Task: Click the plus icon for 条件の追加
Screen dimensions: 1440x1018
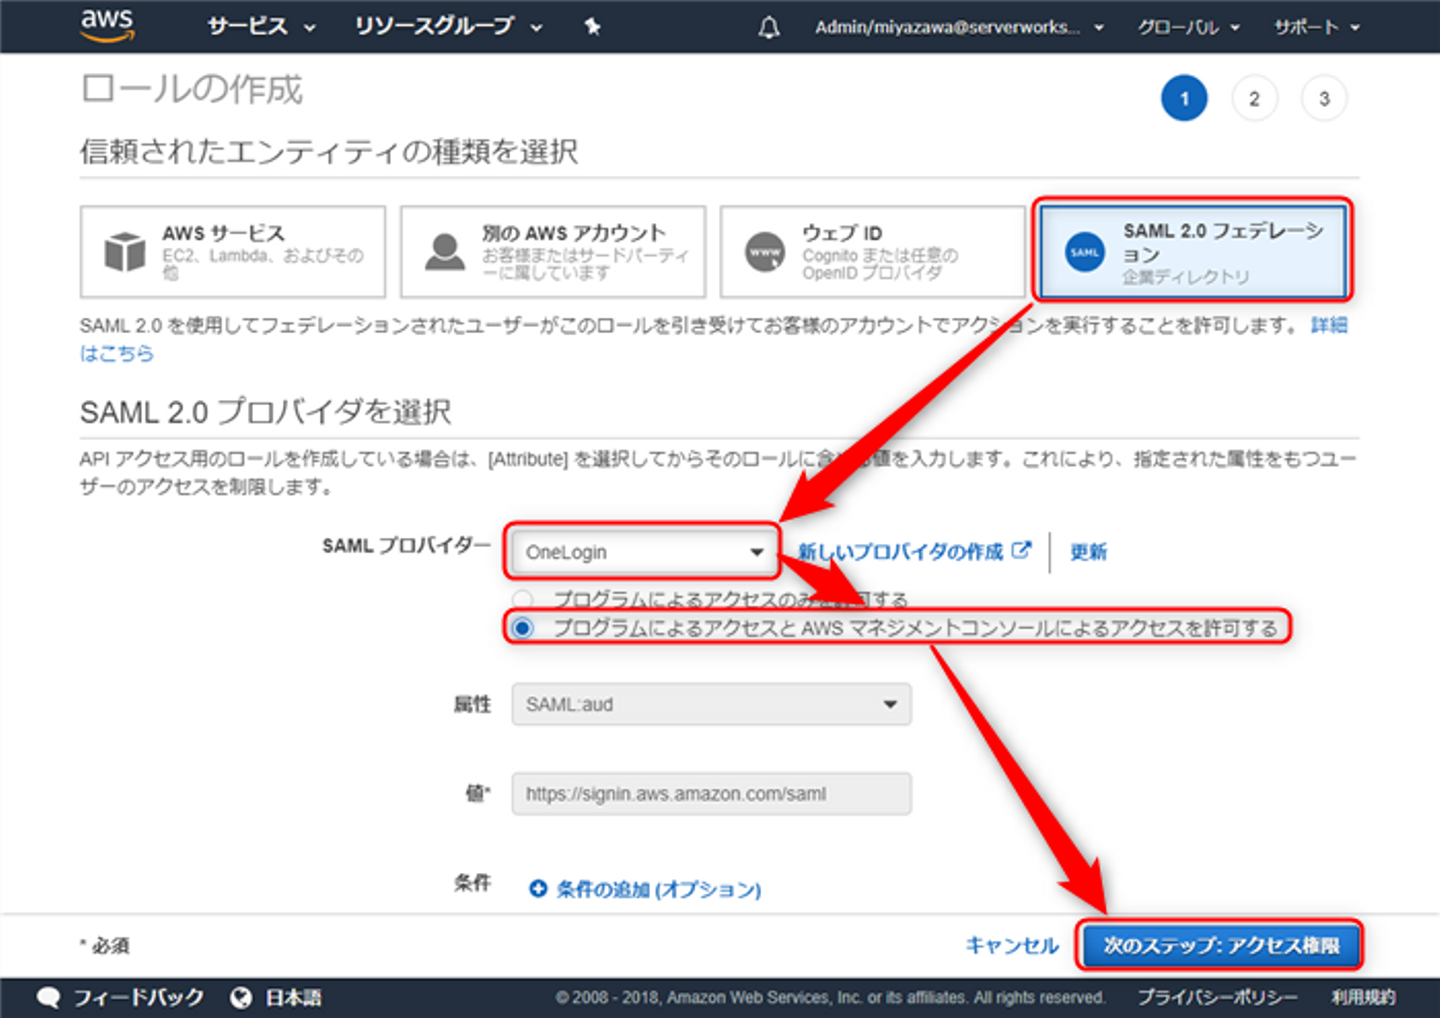Action: [538, 888]
